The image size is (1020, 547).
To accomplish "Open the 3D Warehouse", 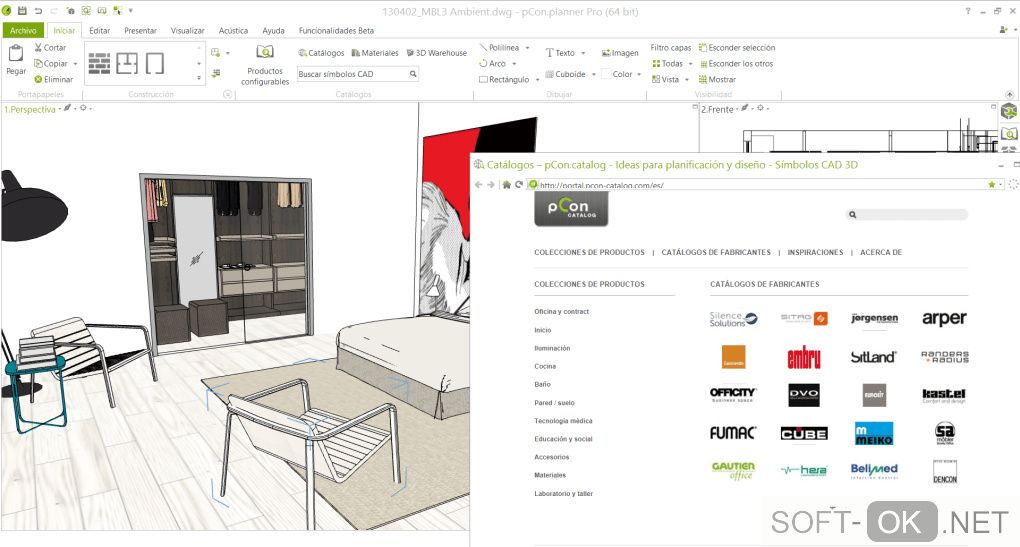I will tap(436, 53).
